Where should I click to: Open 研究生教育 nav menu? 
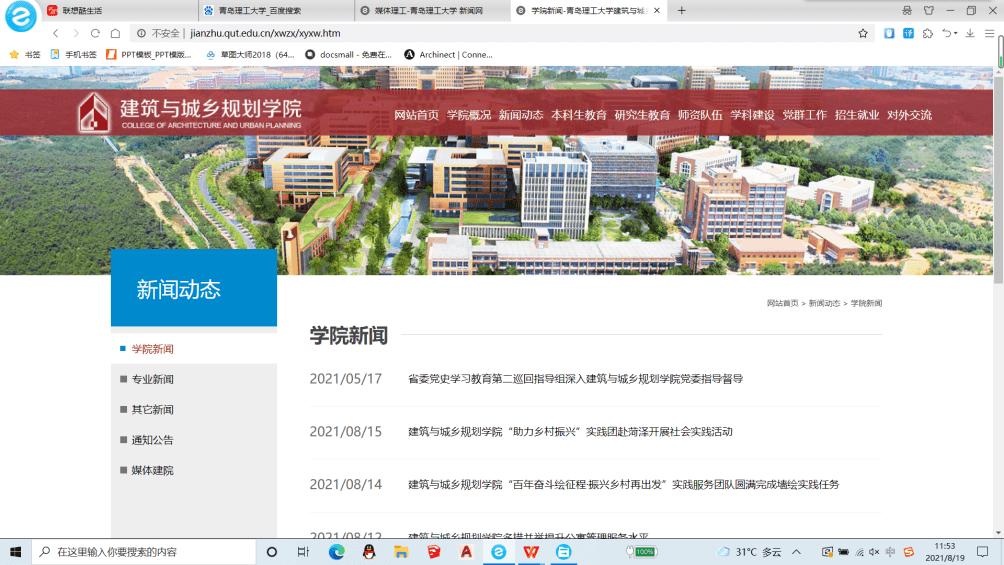coord(642,115)
